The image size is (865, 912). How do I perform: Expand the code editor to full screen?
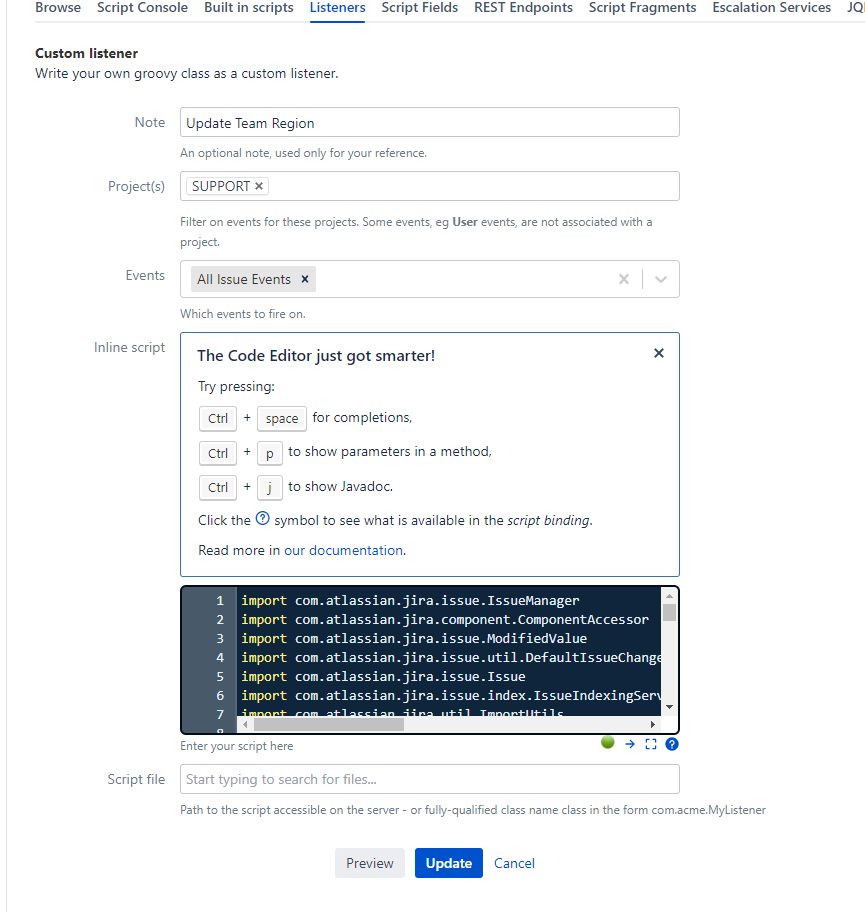651,743
